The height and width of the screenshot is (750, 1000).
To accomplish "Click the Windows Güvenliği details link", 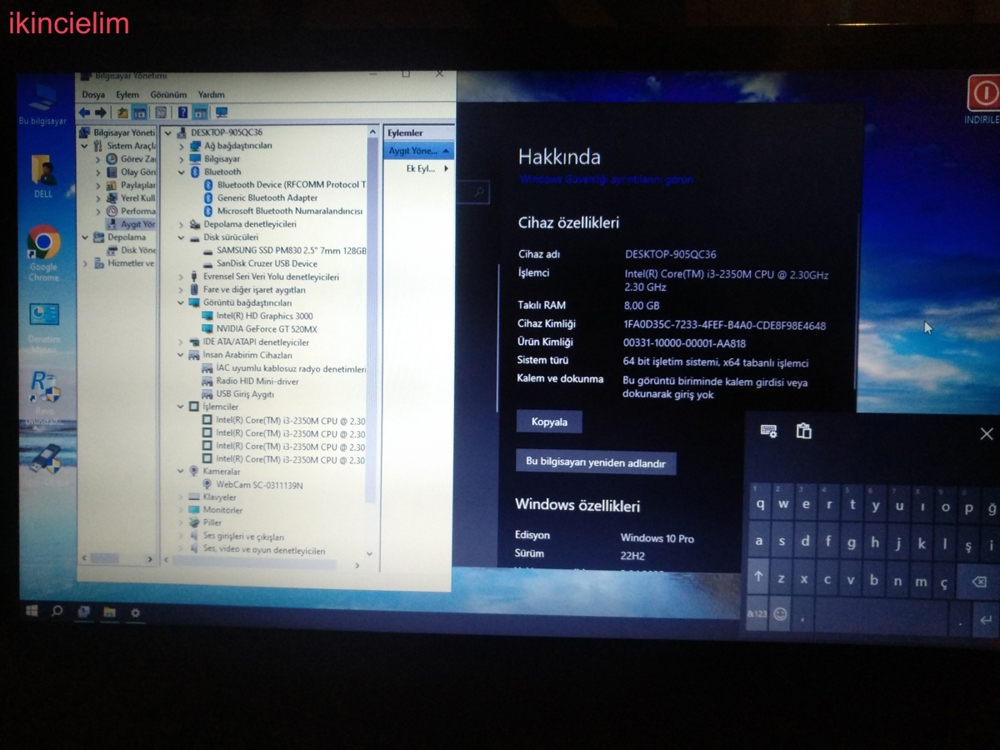I will (x=606, y=180).
